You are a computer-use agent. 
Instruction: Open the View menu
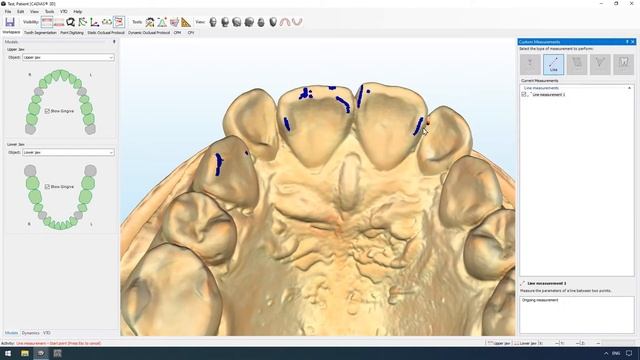(35, 11)
